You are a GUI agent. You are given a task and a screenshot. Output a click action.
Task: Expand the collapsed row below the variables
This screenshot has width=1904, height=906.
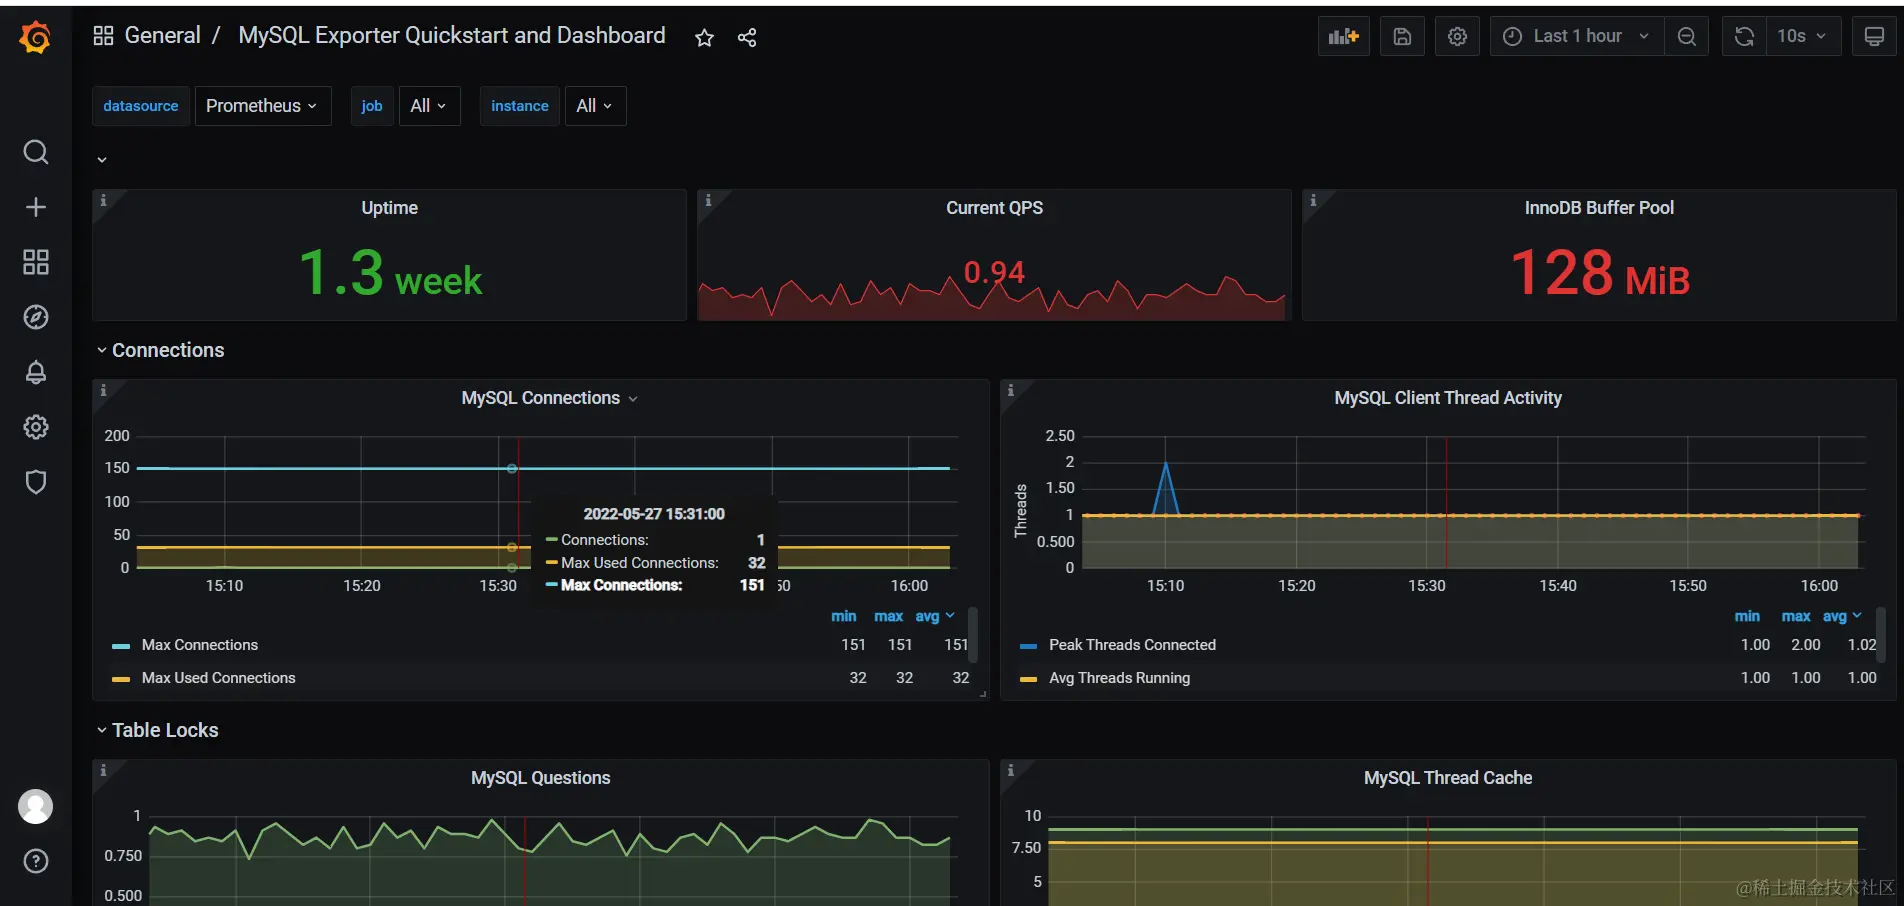pyautogui.click(x=102, y=159)
